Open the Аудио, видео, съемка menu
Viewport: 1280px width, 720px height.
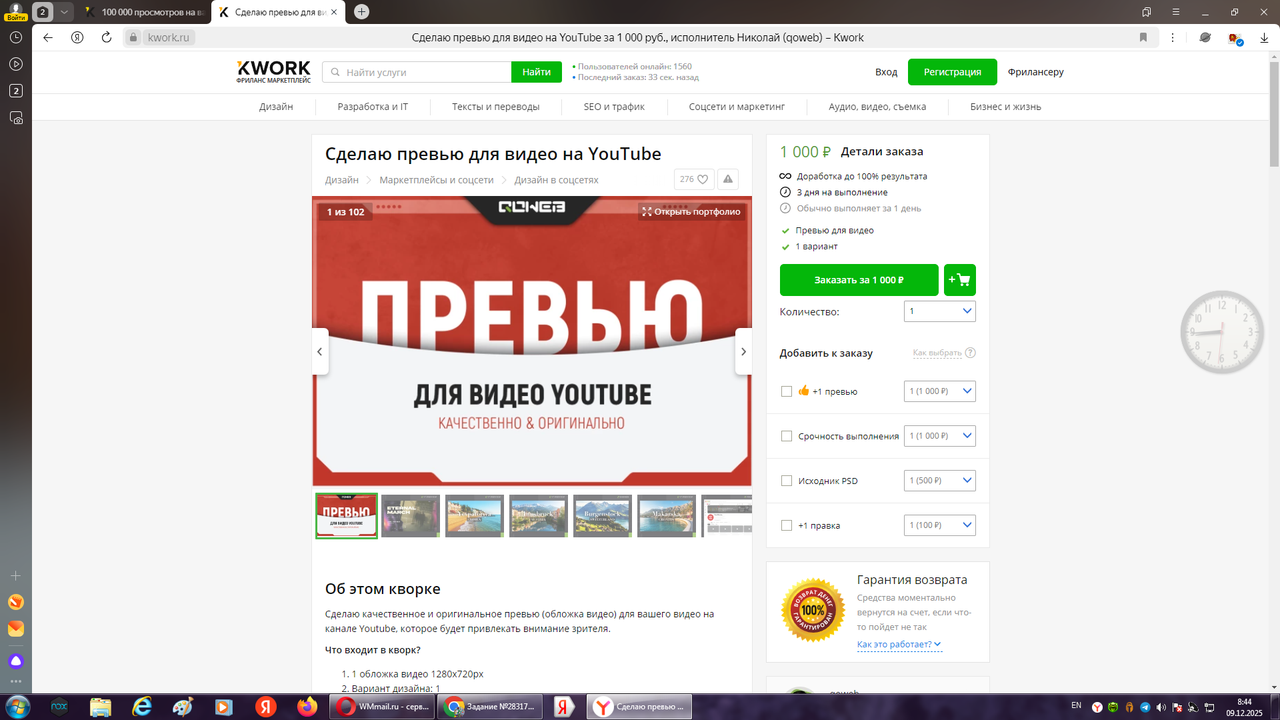(877, 106)
